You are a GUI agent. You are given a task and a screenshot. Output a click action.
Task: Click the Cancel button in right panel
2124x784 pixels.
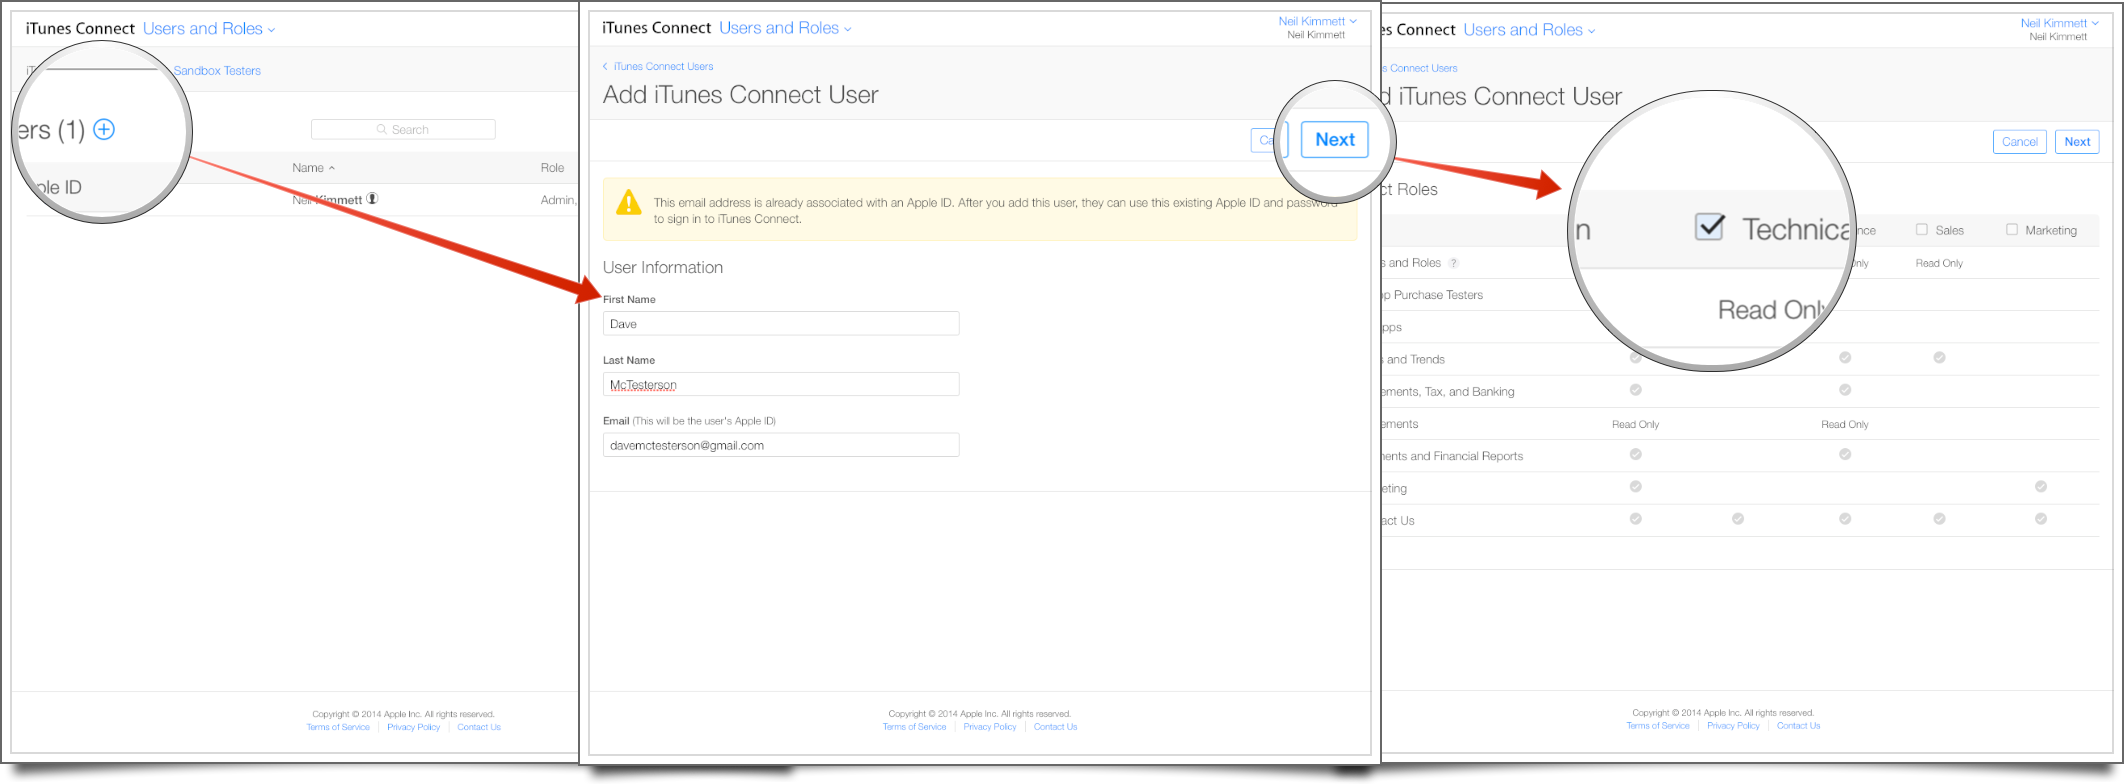2019,142
